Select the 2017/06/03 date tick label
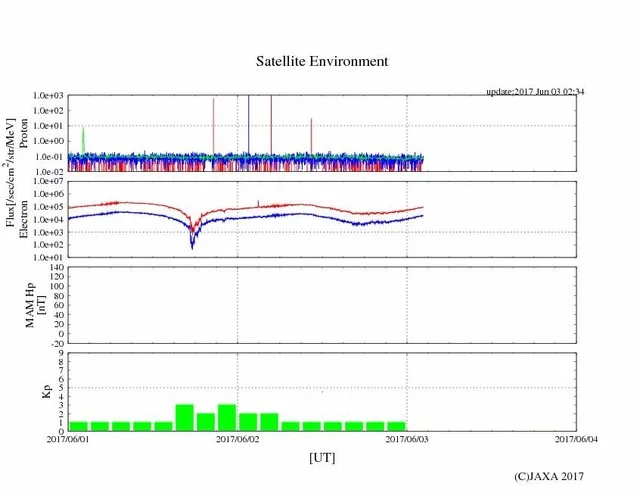The image size is (640, 496). click(x=407, y=439)
